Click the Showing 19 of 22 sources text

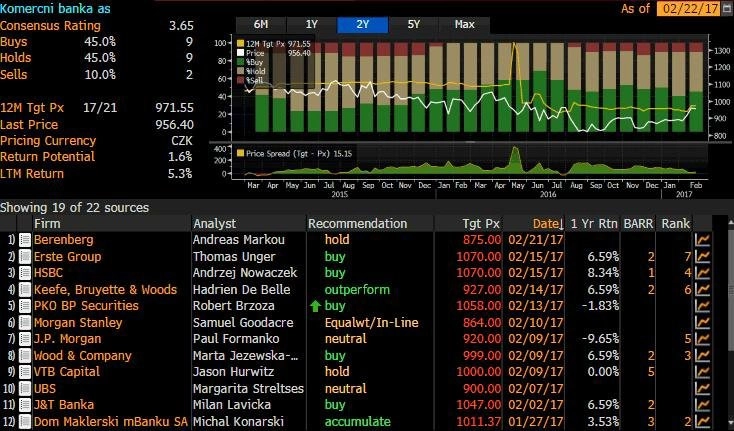74,208
